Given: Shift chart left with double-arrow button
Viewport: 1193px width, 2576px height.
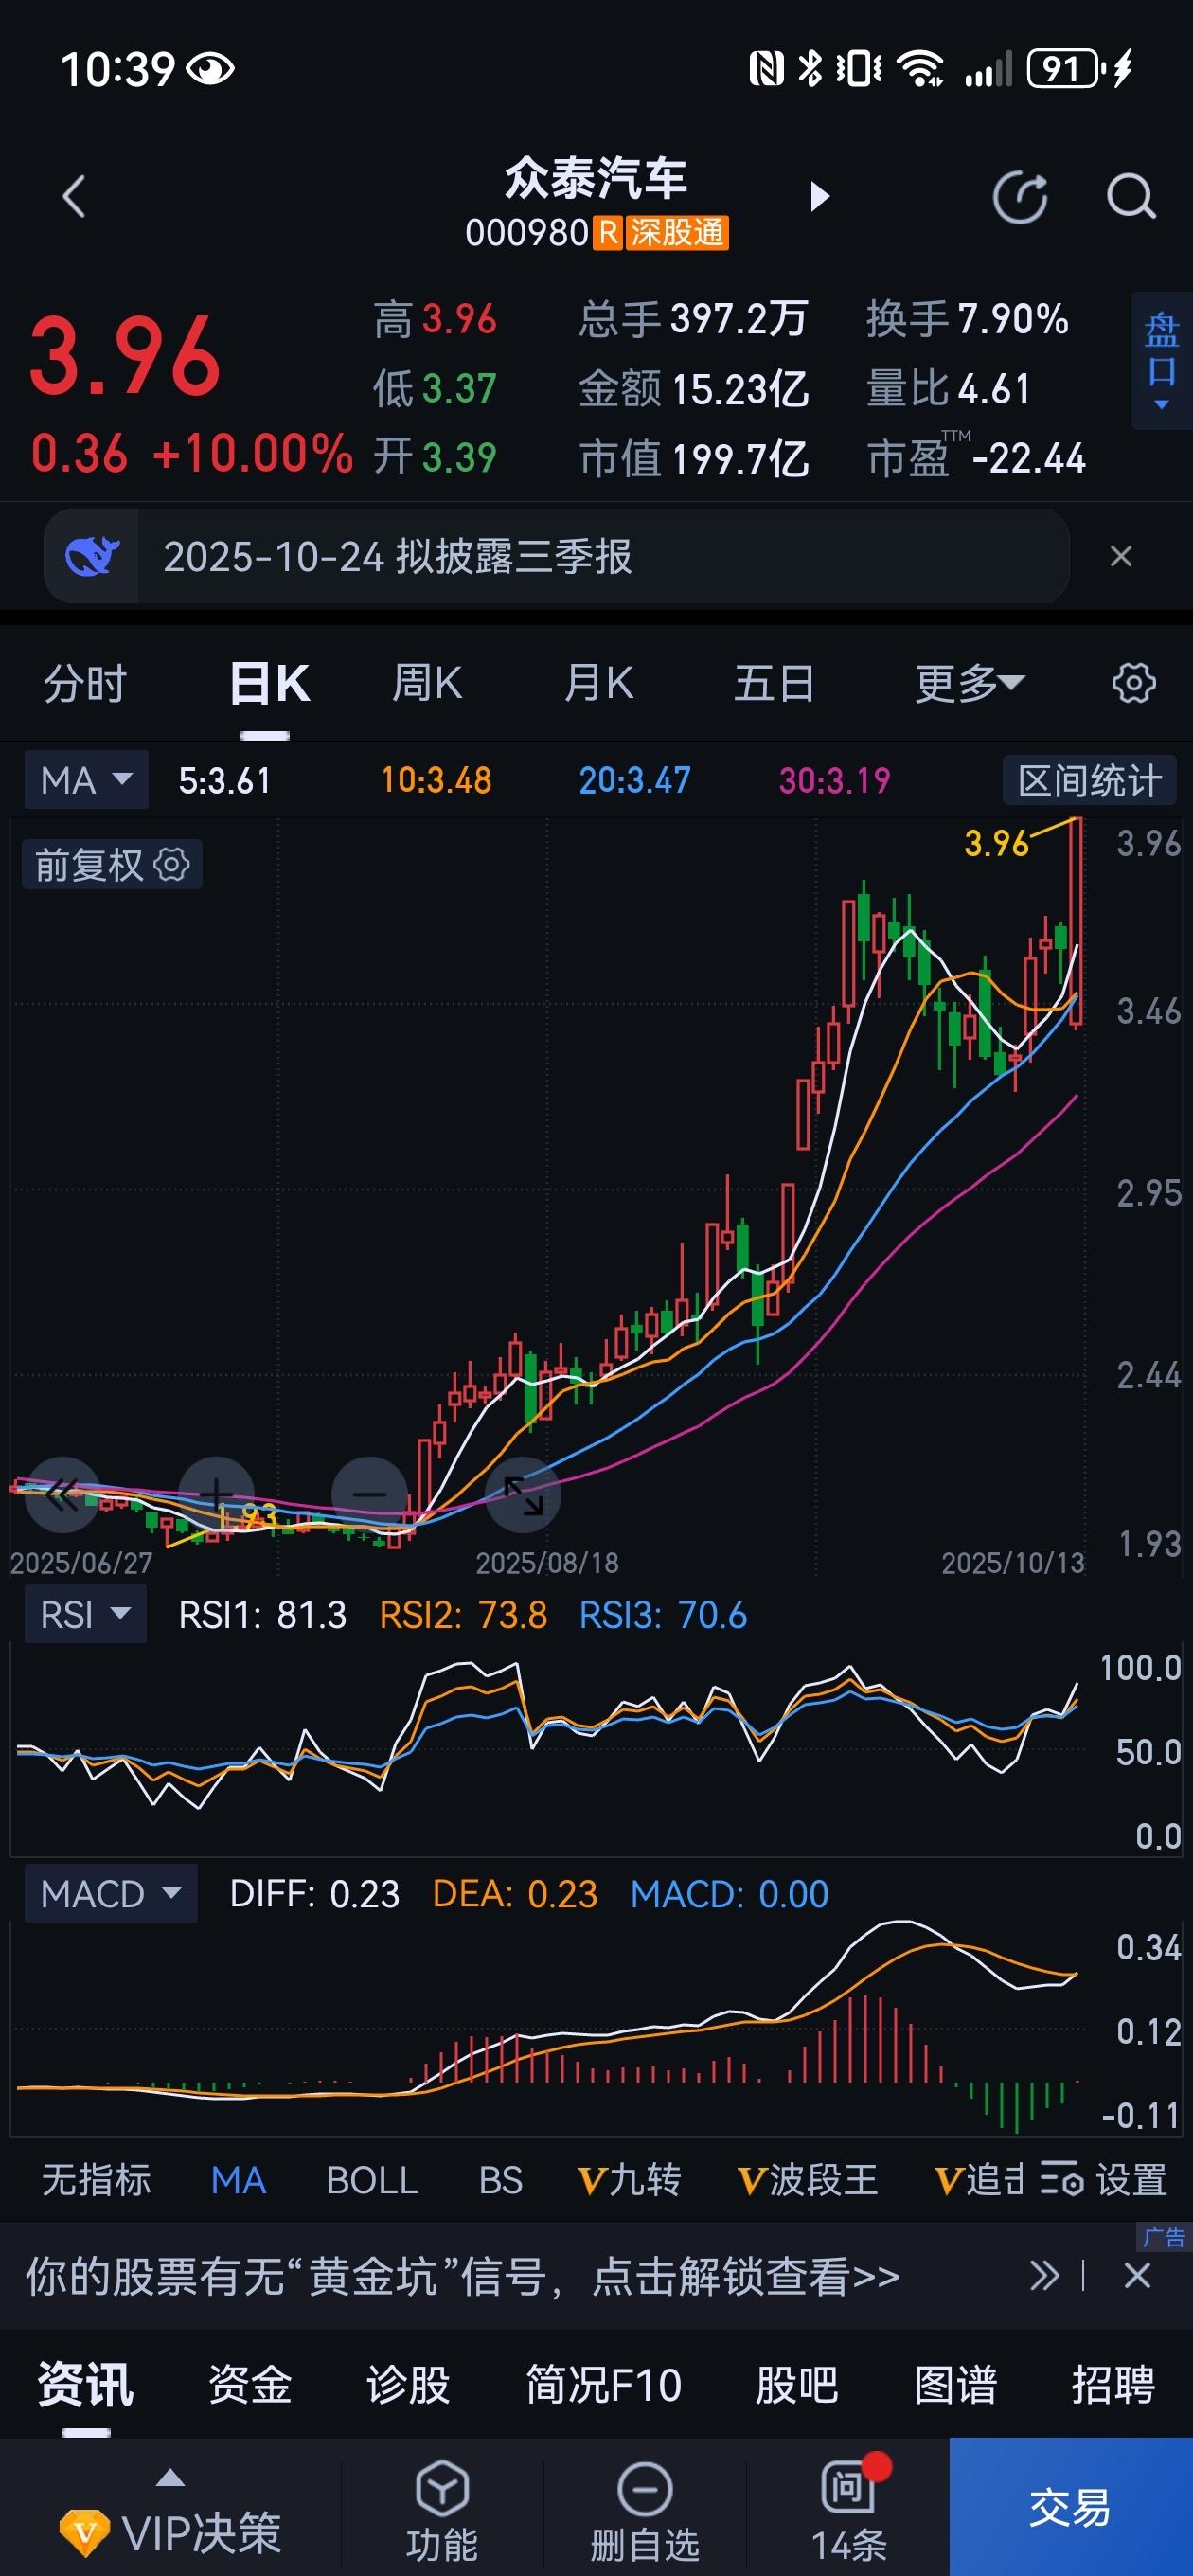Looking at the screenshot, I should 62,1495.
